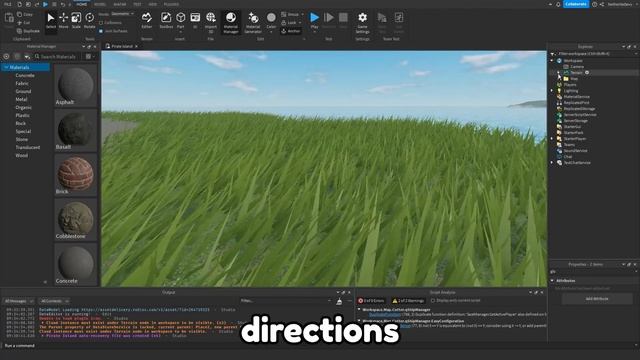The height and width of the screenshot is (360, 640).
Task: Switch to the VIEW ribbon tab
Action: coord(153,4)
